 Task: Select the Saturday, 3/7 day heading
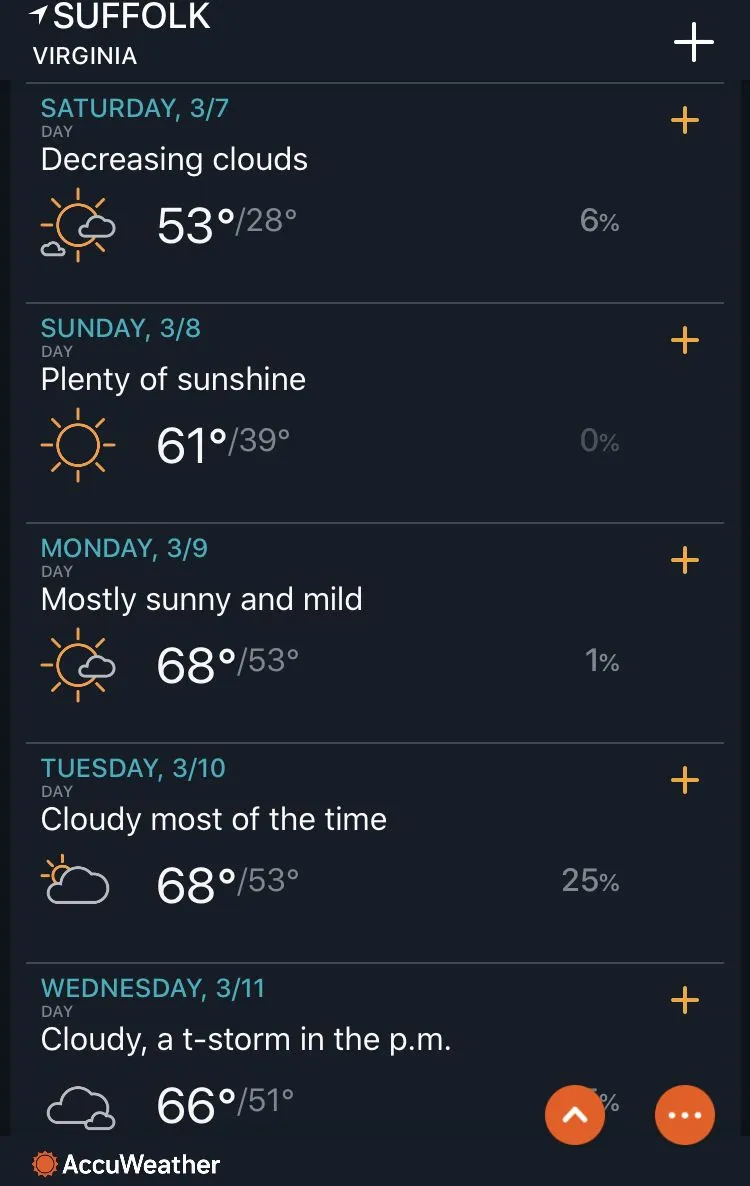(x=135, y=108)
